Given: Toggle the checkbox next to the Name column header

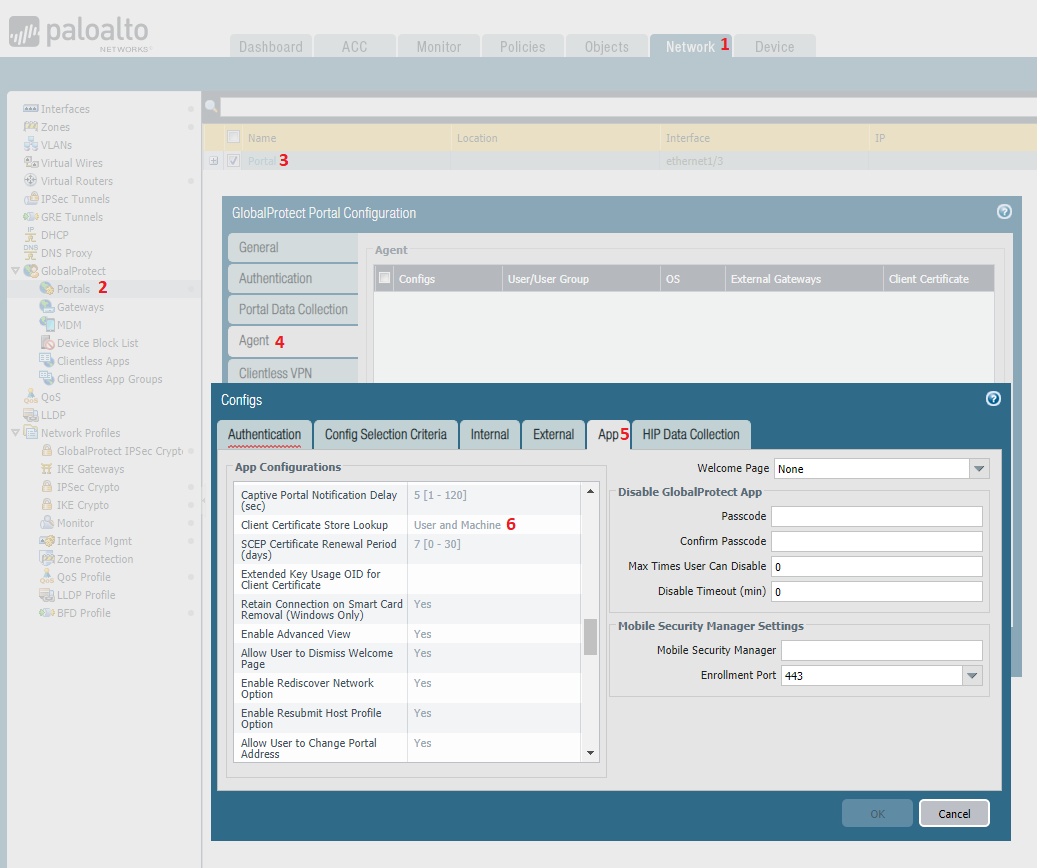Looking at the screenshot, I should pyautogui.click(x=233, y=137).
